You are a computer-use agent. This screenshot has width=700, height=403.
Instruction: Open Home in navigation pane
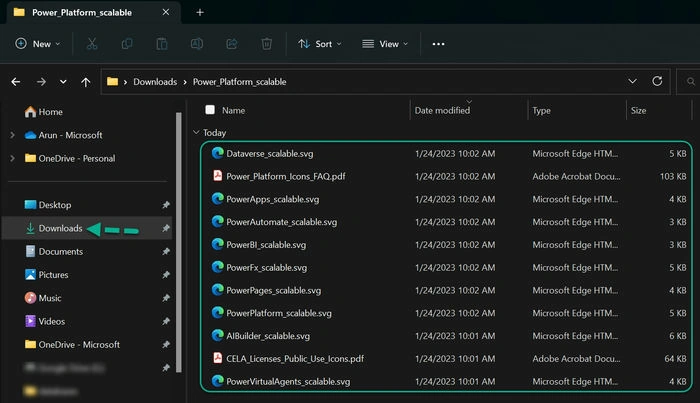pos(44,112)
